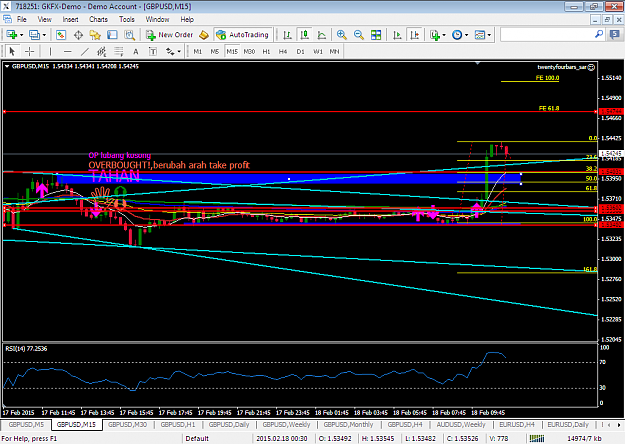This screenshot has width=625, height=444.
Task: Toggle the AutoTrading button
Action: point(243,35)
